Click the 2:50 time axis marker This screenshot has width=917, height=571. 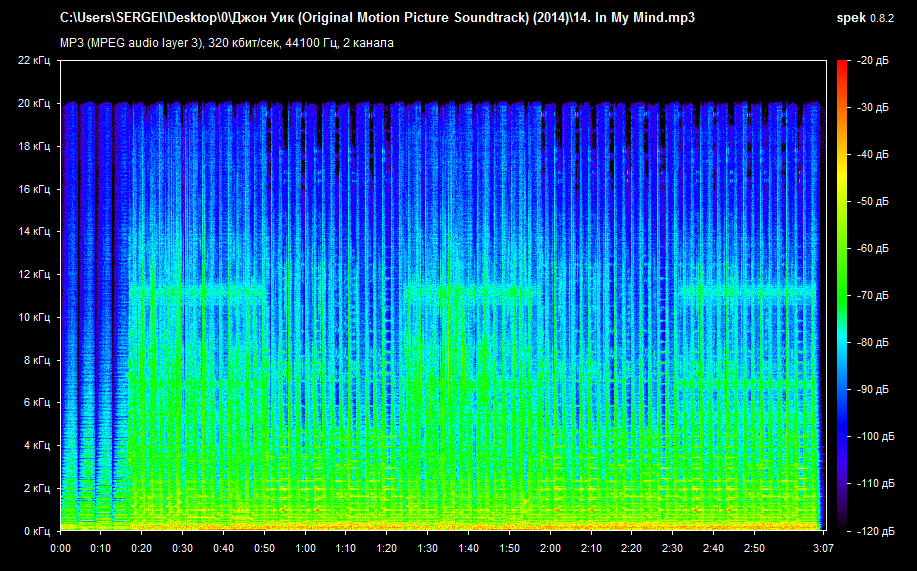(x=753, y=549)
